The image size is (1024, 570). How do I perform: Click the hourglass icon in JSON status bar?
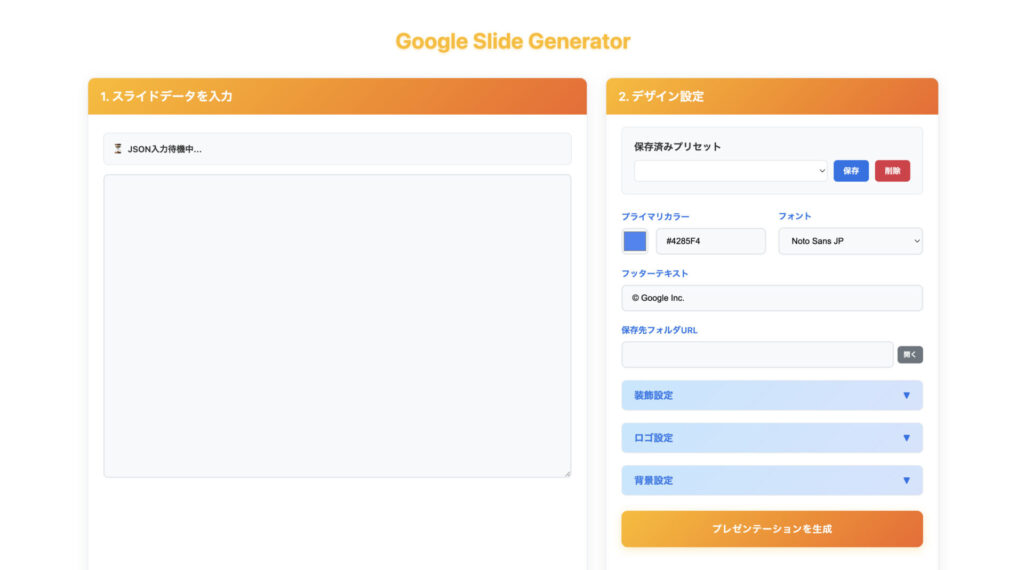[x=118, y=149]
